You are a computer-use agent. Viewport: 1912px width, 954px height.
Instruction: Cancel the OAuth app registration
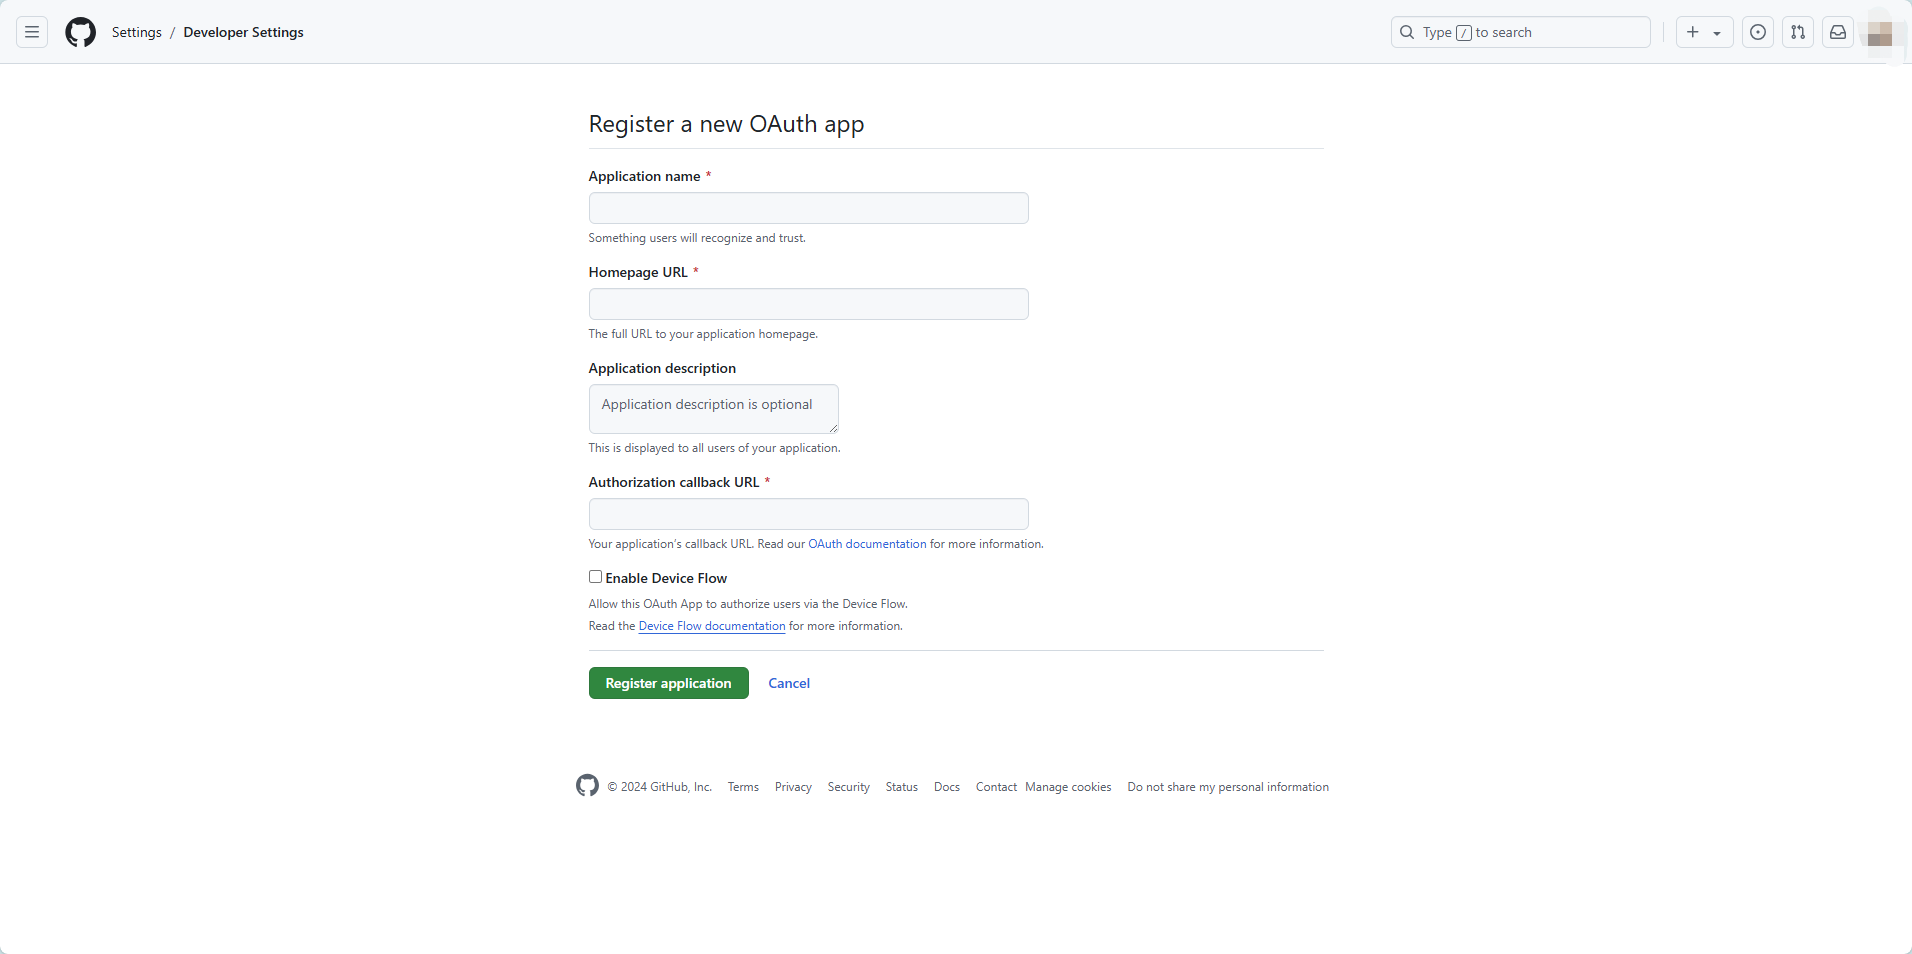click(x=789, y=683)
